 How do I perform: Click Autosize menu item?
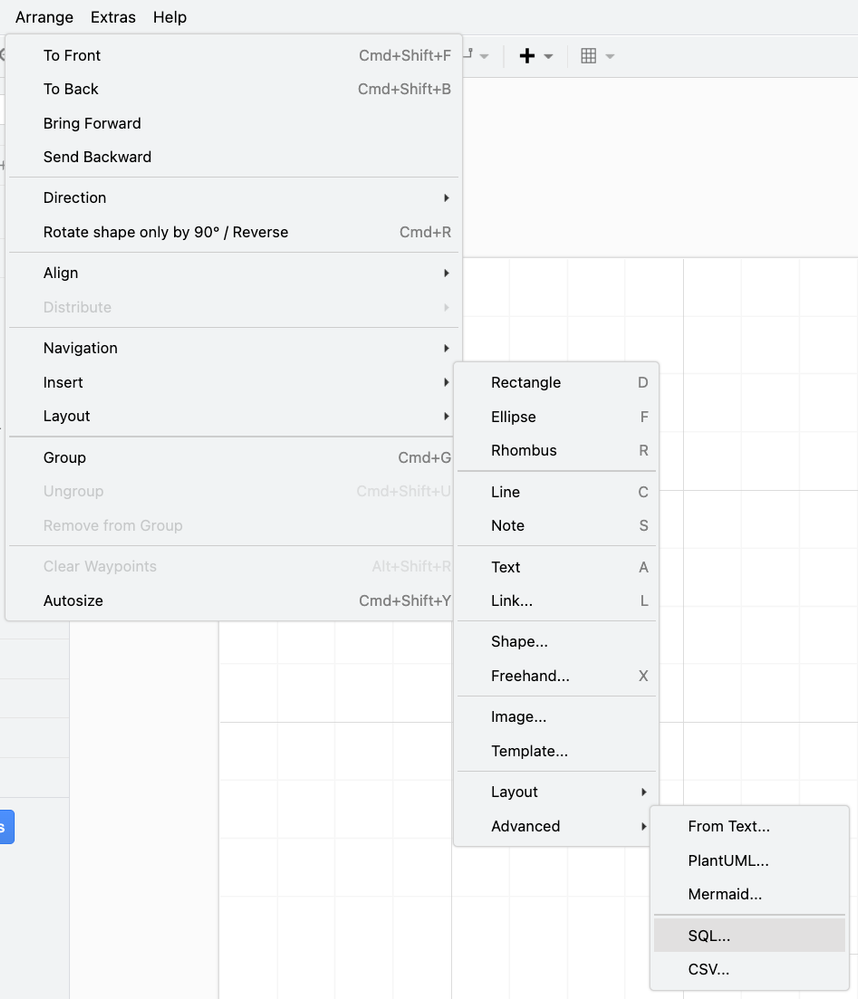click(x=234, y=600)
